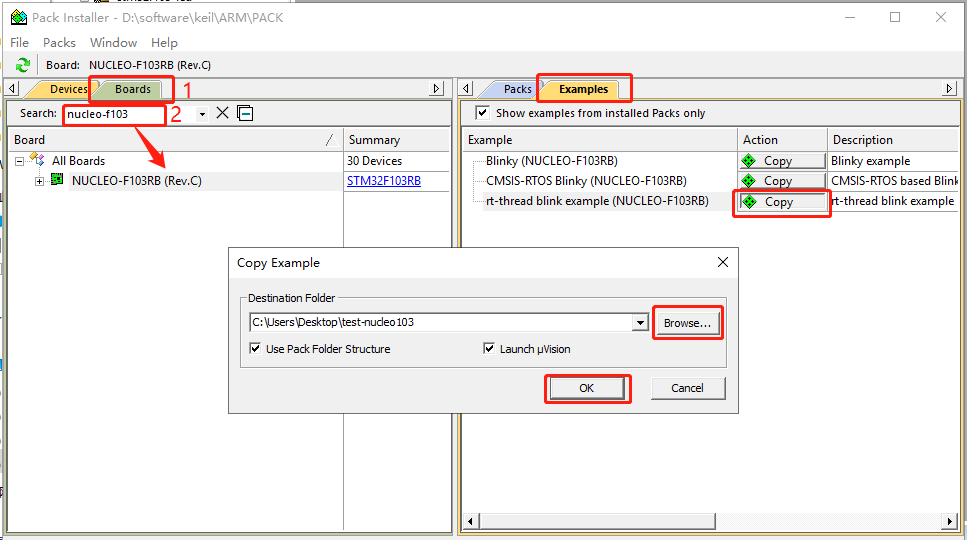Open the Help menu
The width and height of the screenshot is (967, 540).
[x=164, y=43]
